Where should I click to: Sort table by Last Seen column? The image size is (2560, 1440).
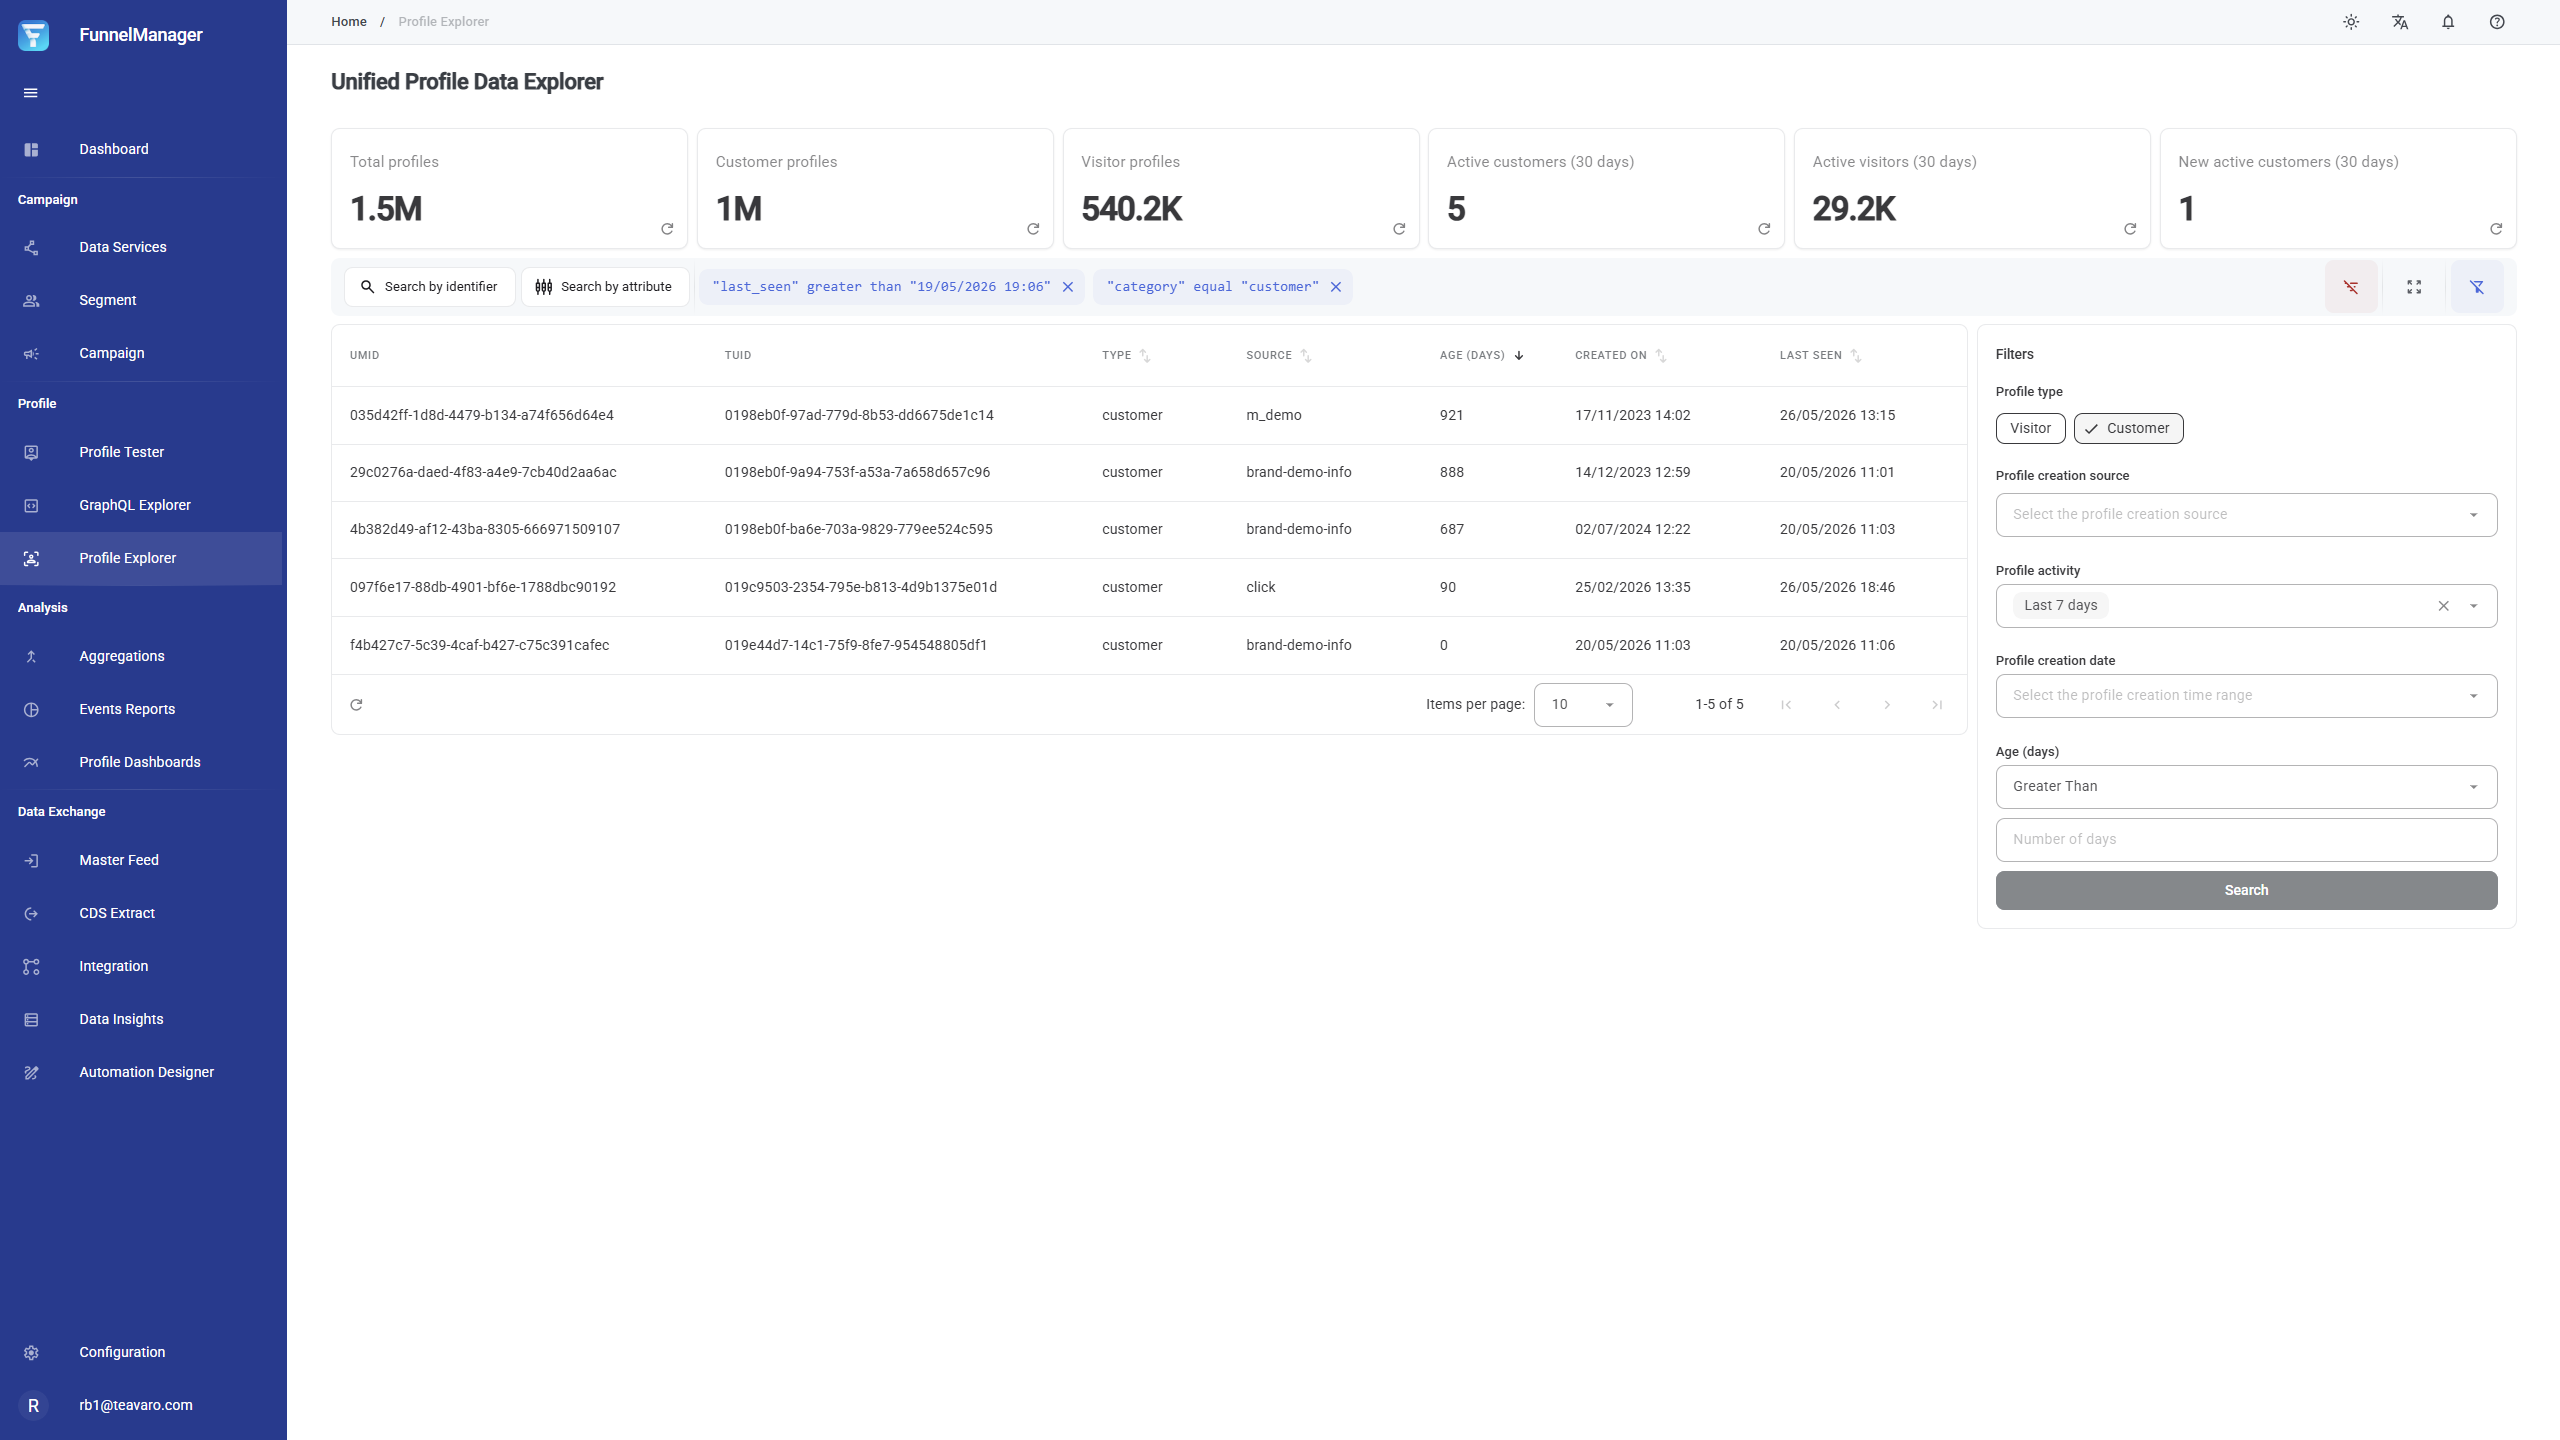pyautogui.click(x=1856, y=356)
